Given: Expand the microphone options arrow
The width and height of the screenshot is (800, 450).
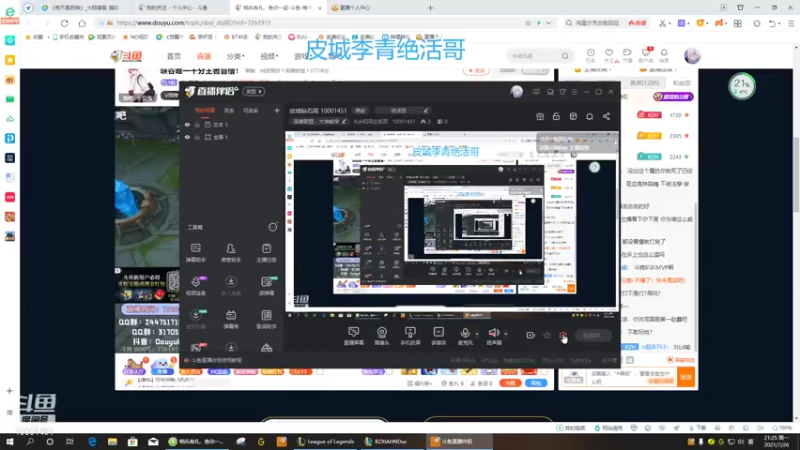Looking at the screenshot, I should tap(477, 334).
